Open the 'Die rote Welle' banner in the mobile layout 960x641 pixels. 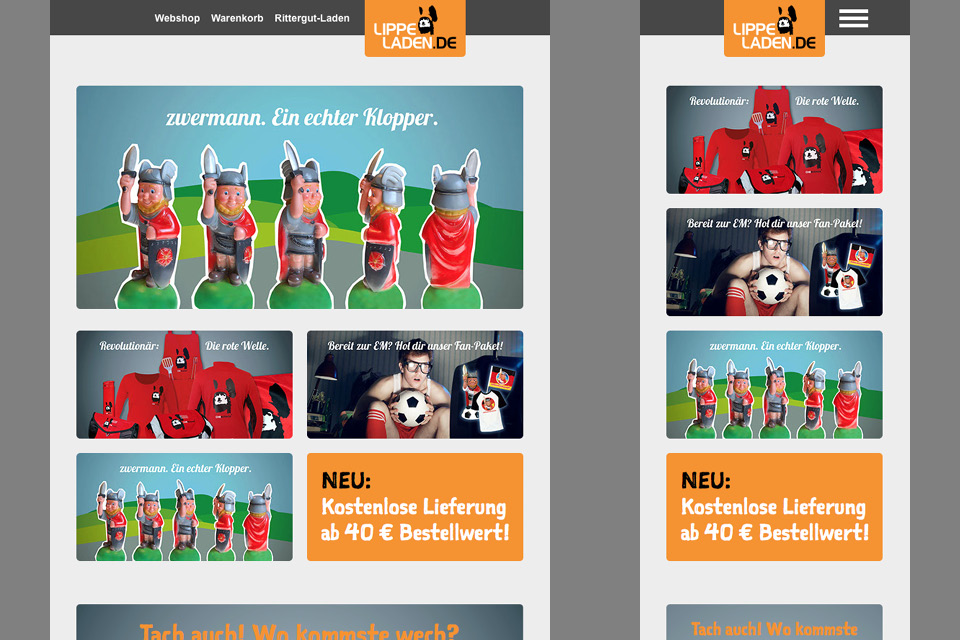(x=774, y=140)
